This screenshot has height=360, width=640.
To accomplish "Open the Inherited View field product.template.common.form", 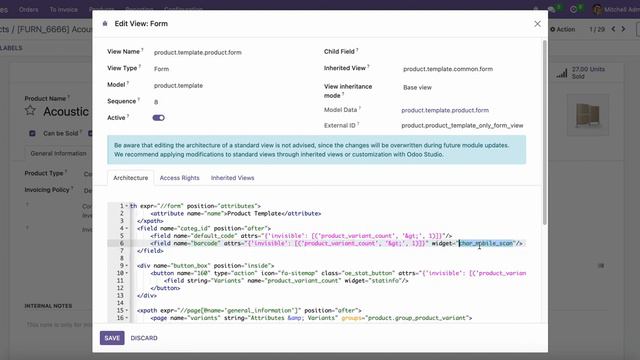I will click(x=448, y=69).
